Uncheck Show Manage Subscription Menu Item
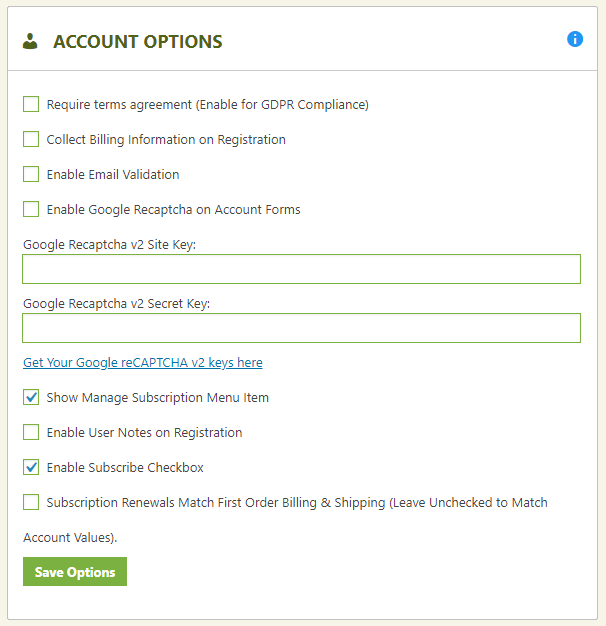 31,397
